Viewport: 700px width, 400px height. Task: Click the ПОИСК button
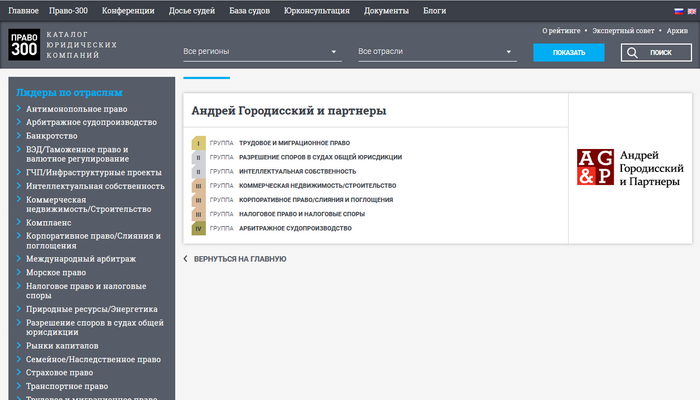(656, 53)
